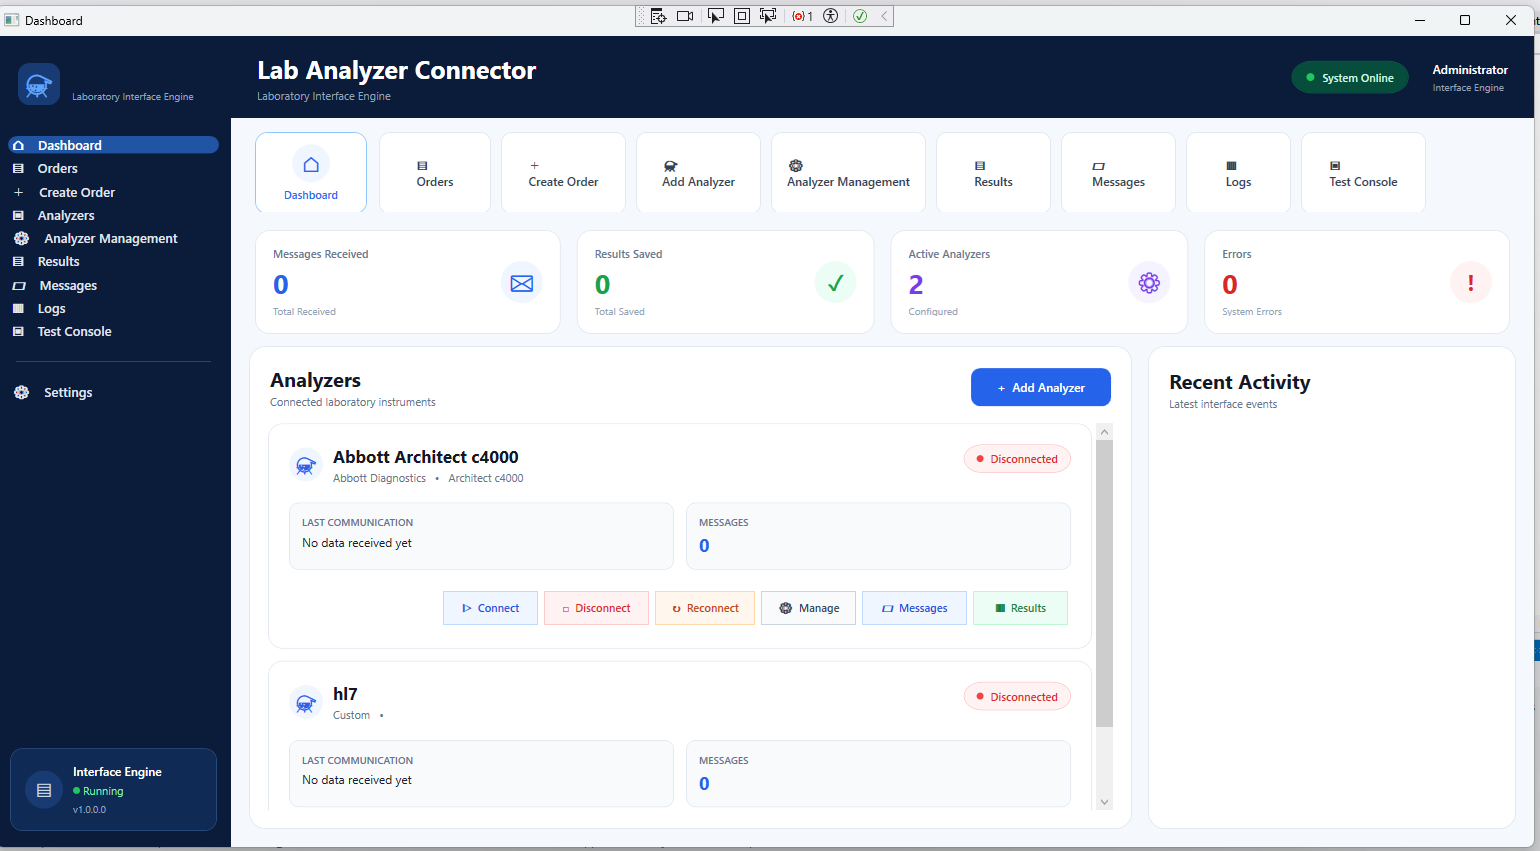Toggle display layout adorners square icon
The width and height of the screenshot is (1540, 851).
click(742, 16)
